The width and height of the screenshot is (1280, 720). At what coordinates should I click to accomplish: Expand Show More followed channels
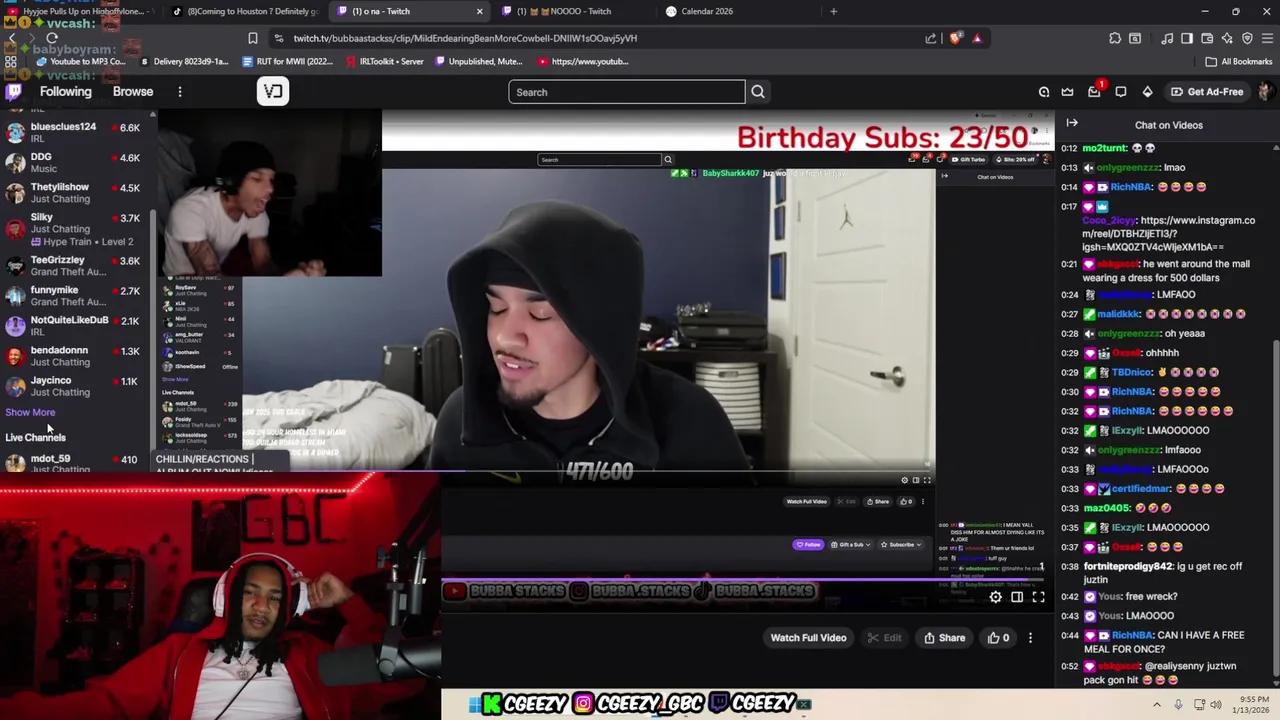point(30,412)
